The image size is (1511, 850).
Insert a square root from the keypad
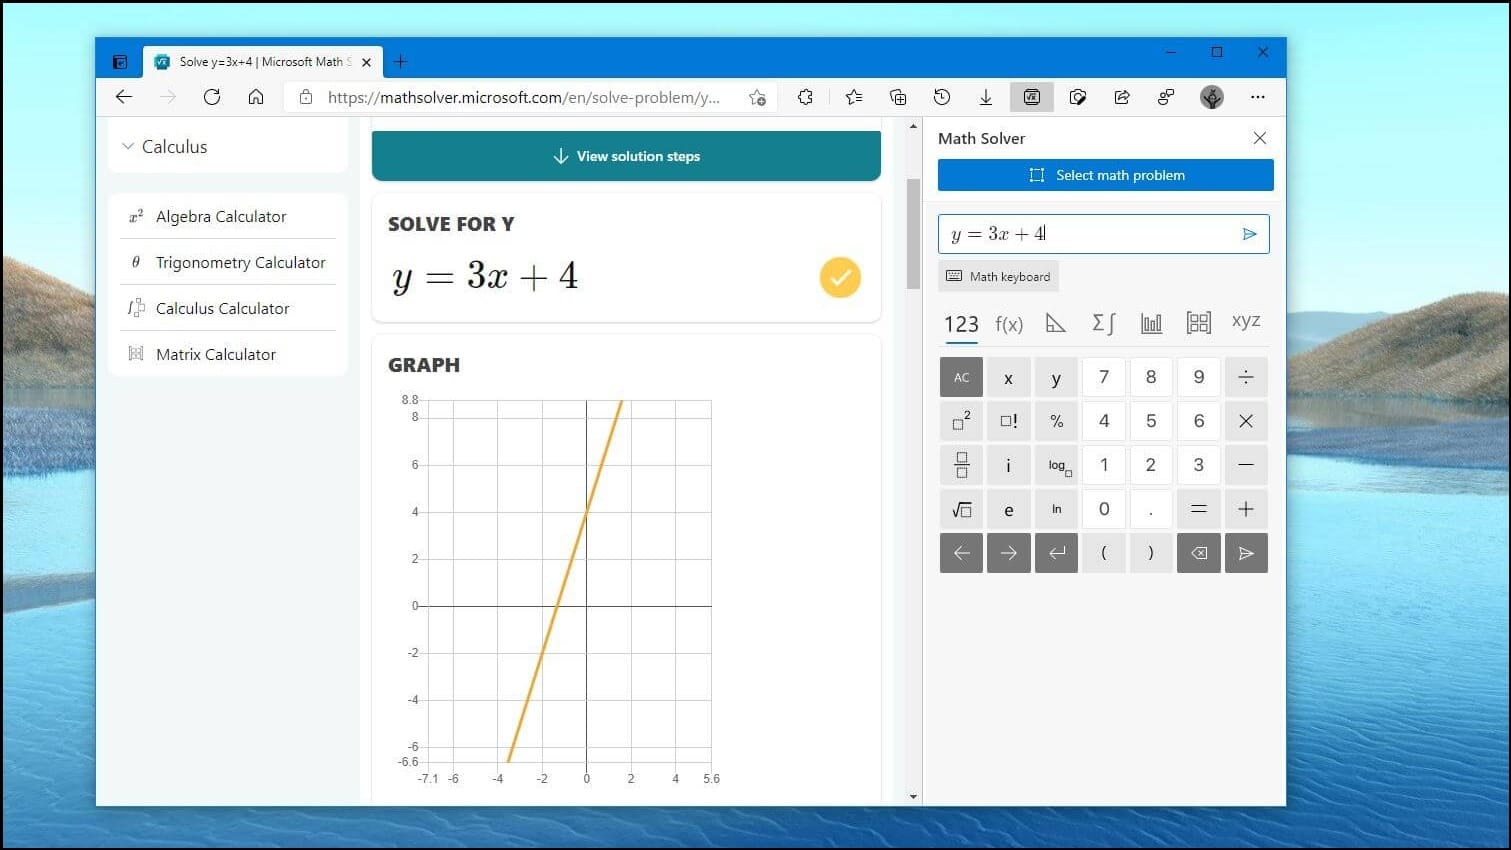(x=961, y=509)
